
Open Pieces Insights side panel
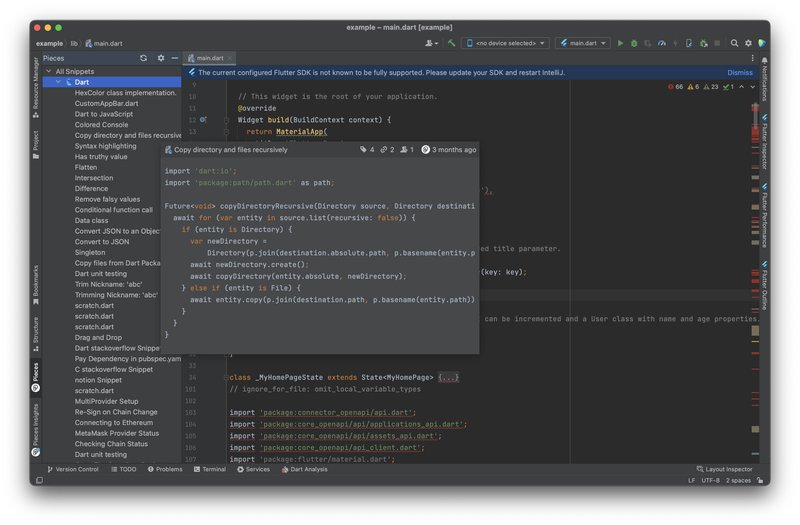(36, 430)
